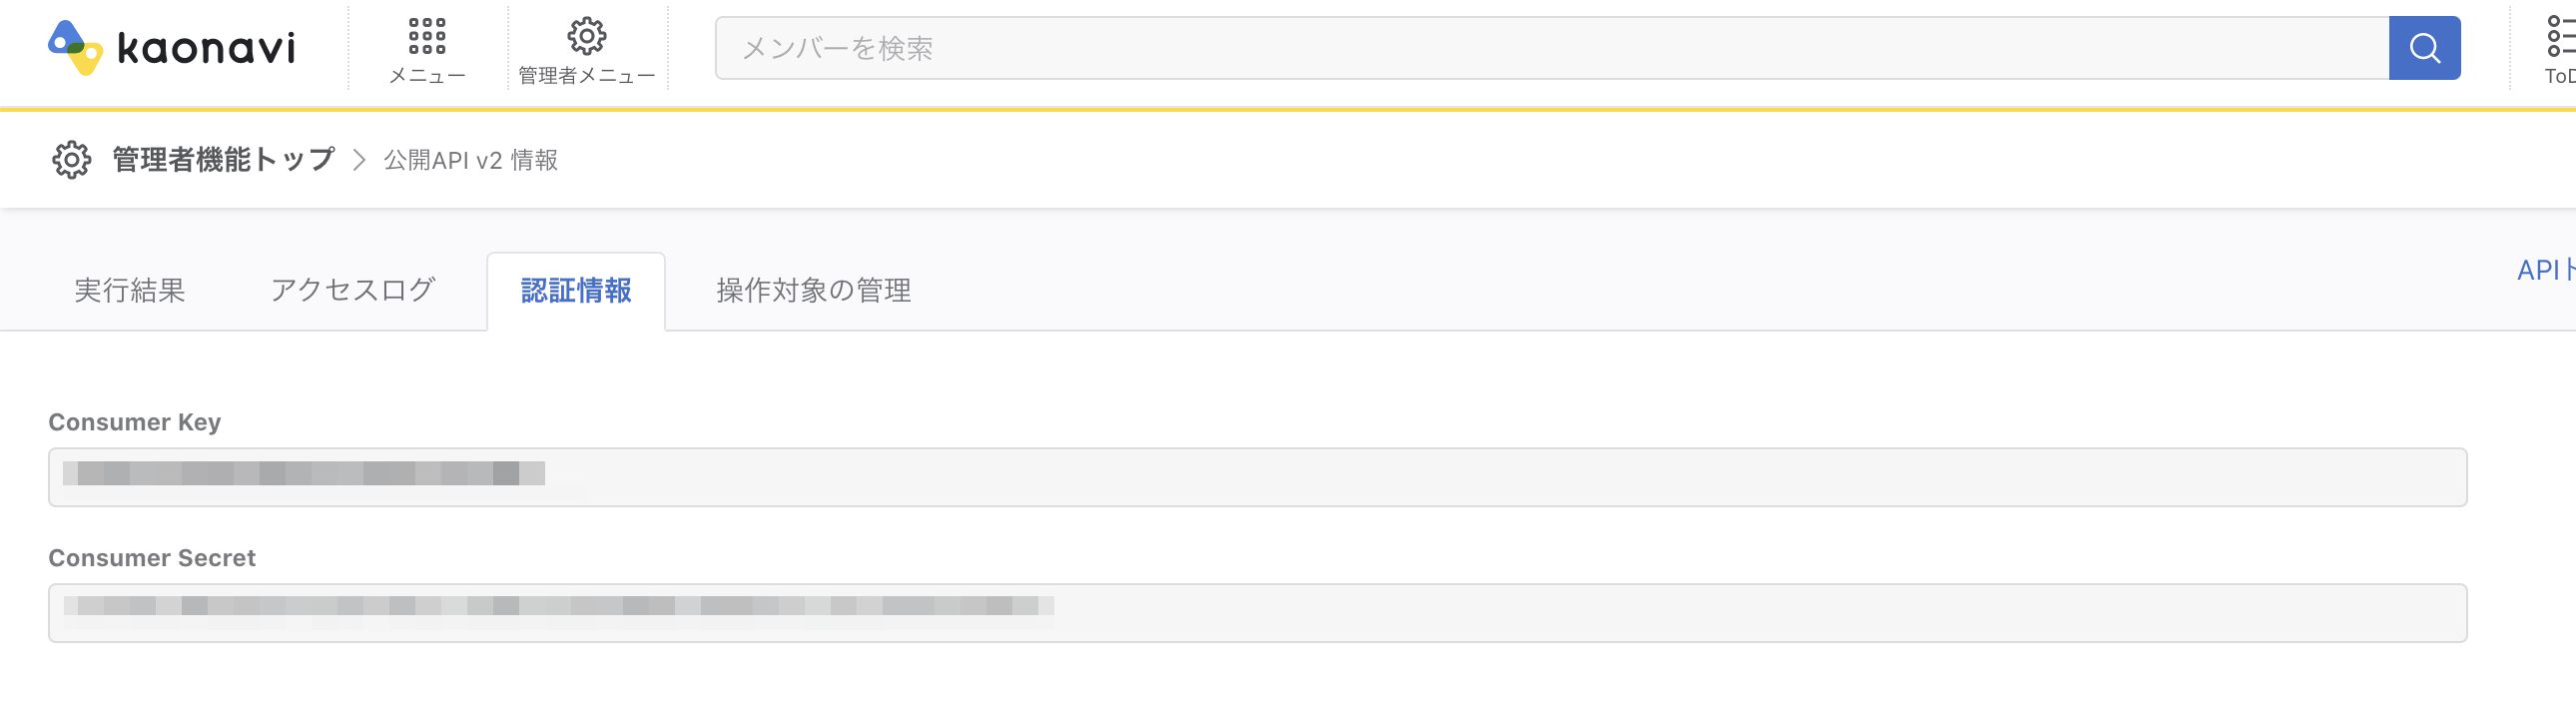Click the メンバーを検索 search field

click(x=1551, y=48)
